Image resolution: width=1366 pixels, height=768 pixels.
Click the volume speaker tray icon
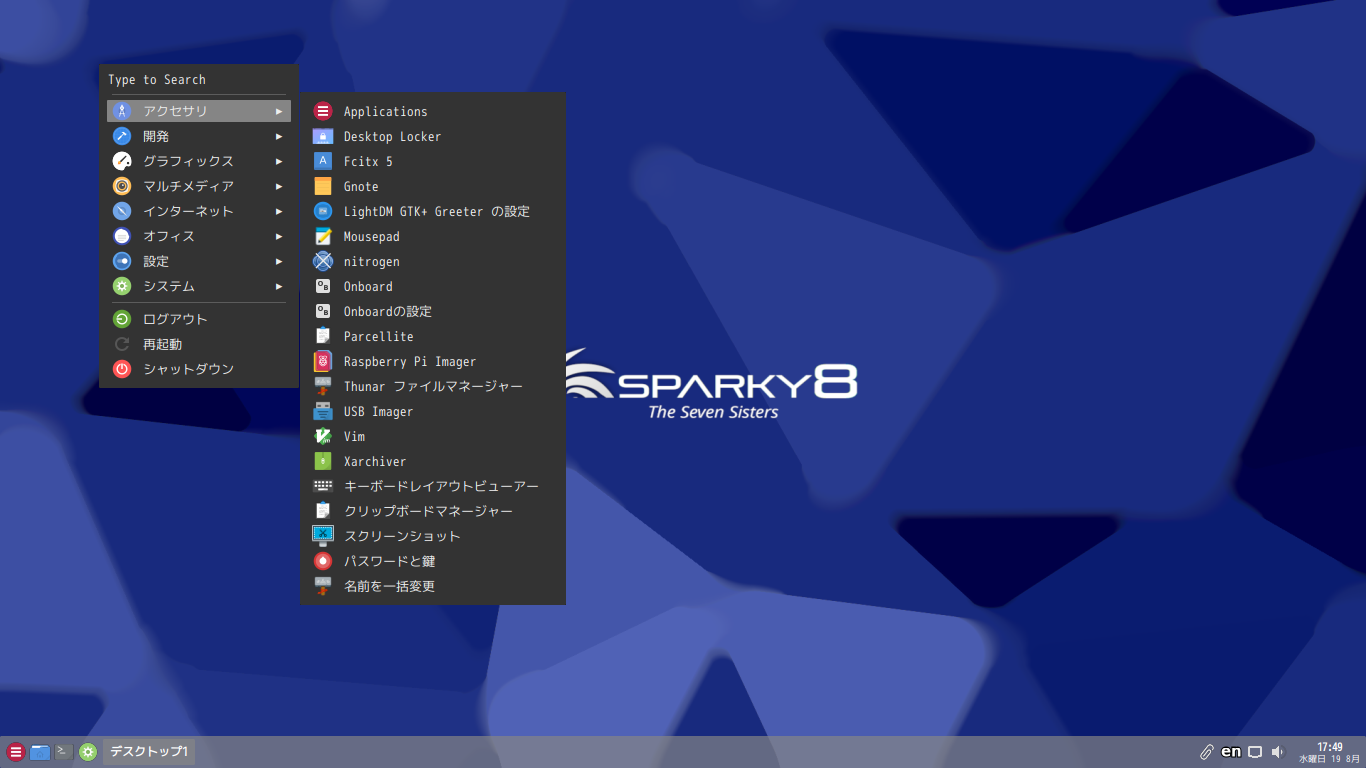(x=1277, y=752)
